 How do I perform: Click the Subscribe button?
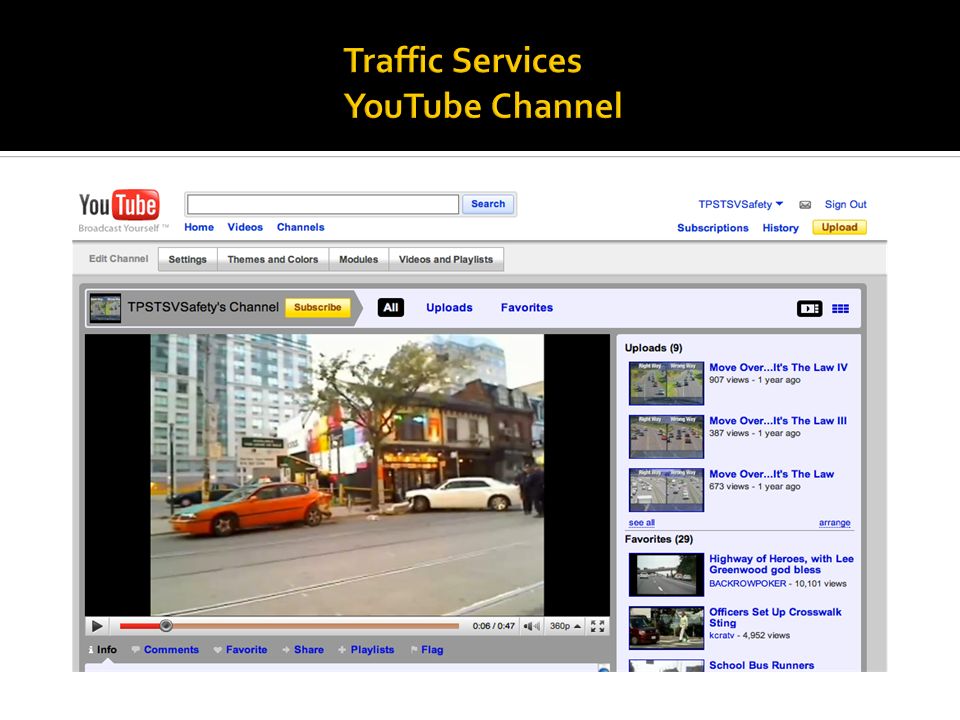coord(318,307)
